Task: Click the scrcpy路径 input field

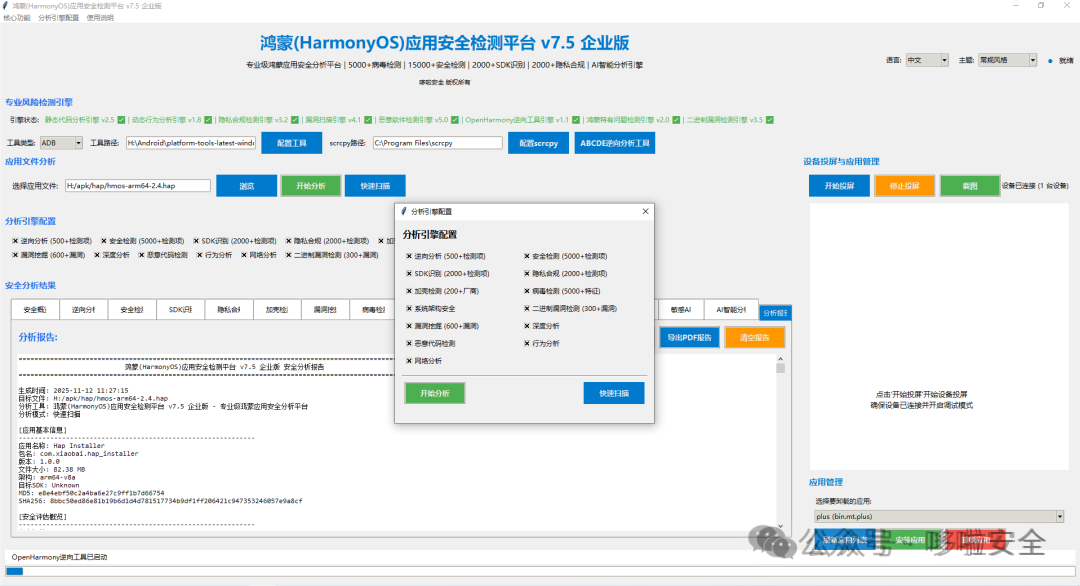Action: tap(437, 143)
